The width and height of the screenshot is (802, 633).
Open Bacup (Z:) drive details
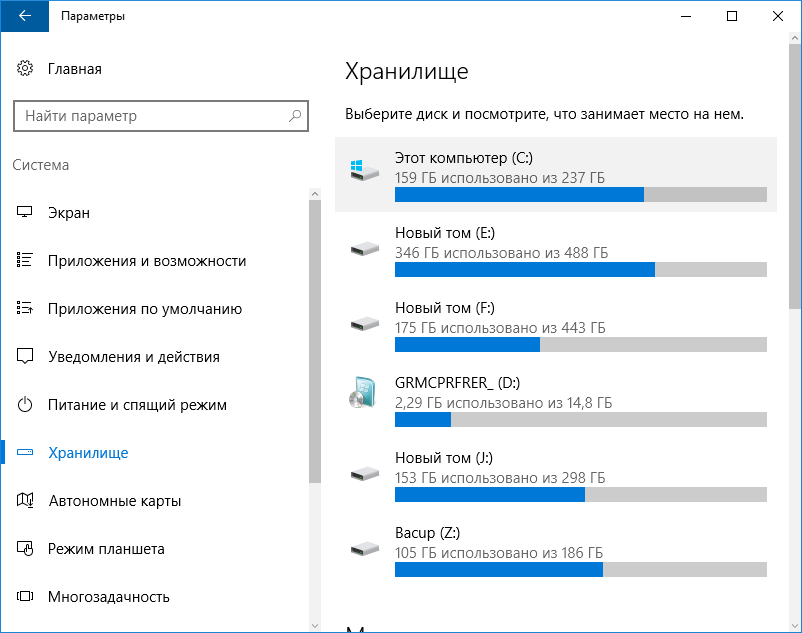coord(555,550)
